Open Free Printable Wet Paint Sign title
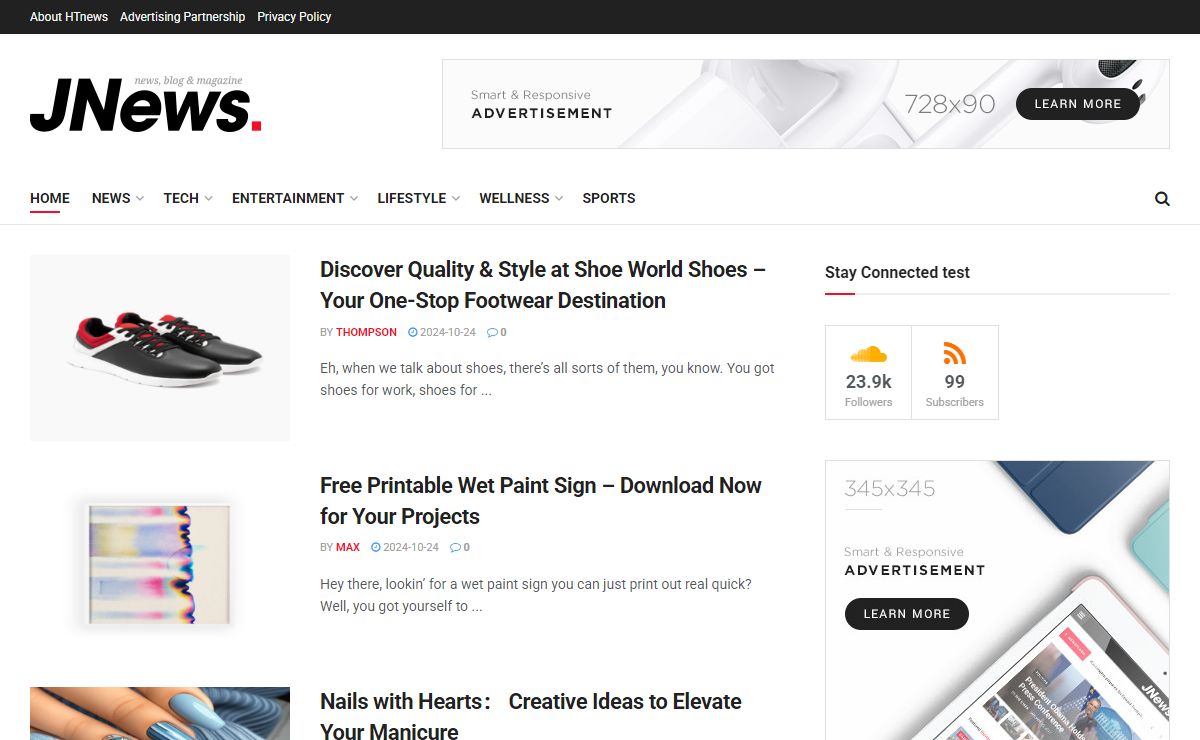The width and height of the screenshot is (1200, 740). coord(541,501)
